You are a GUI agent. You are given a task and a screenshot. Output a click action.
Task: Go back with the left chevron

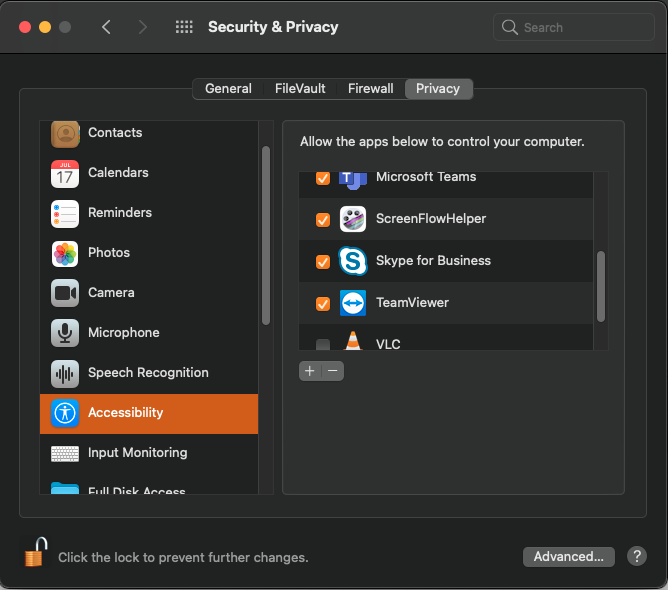tap(107, 27)
